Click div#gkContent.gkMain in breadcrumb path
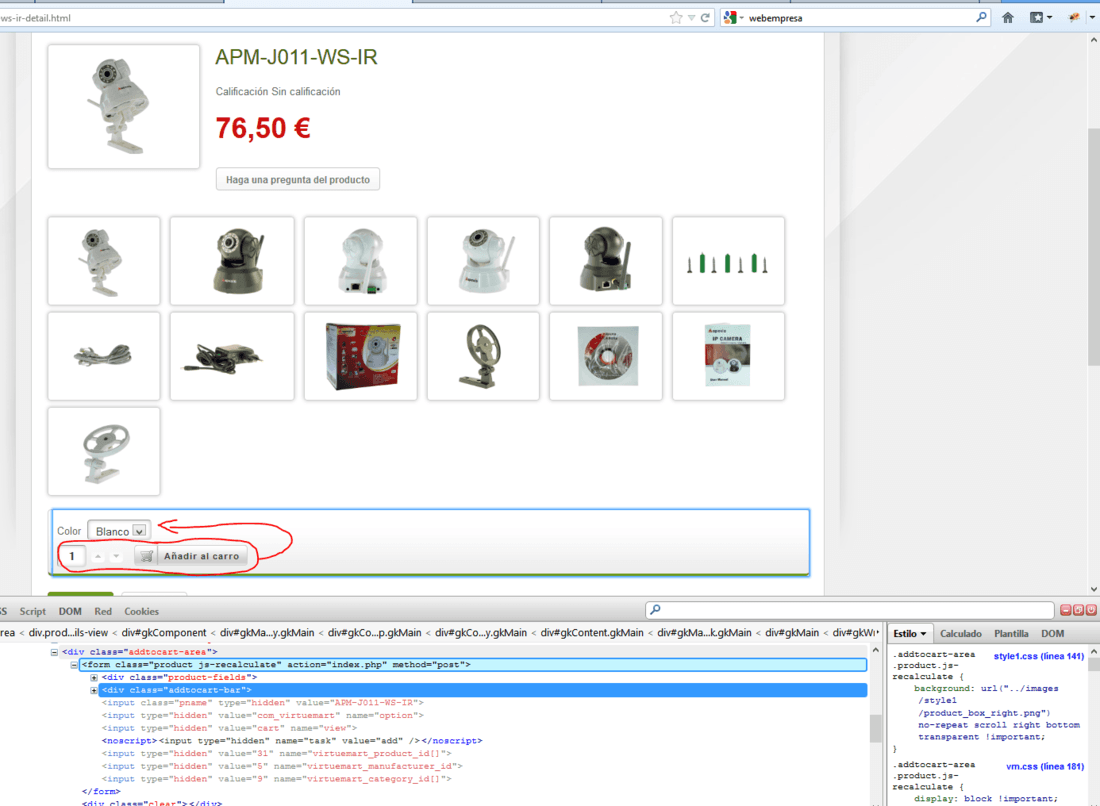 [x=591, y=633]
